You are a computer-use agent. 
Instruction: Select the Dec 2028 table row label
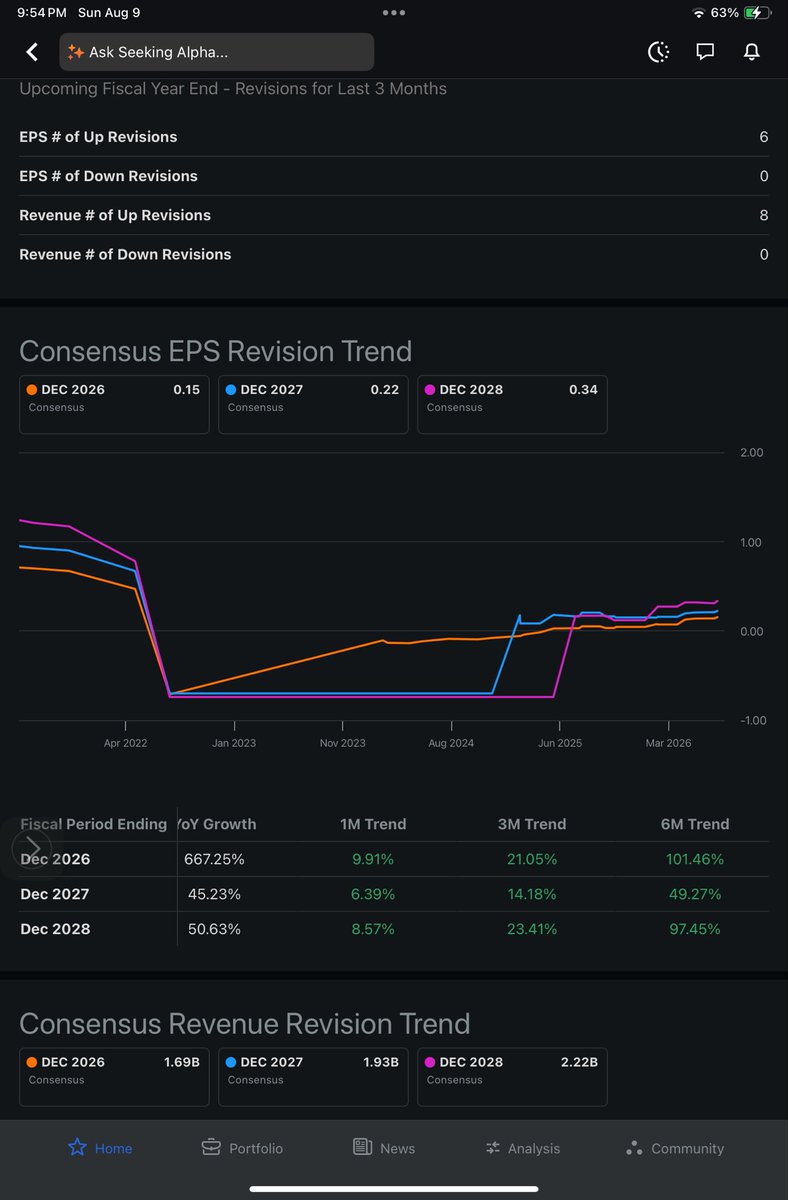tap(55, 929)
